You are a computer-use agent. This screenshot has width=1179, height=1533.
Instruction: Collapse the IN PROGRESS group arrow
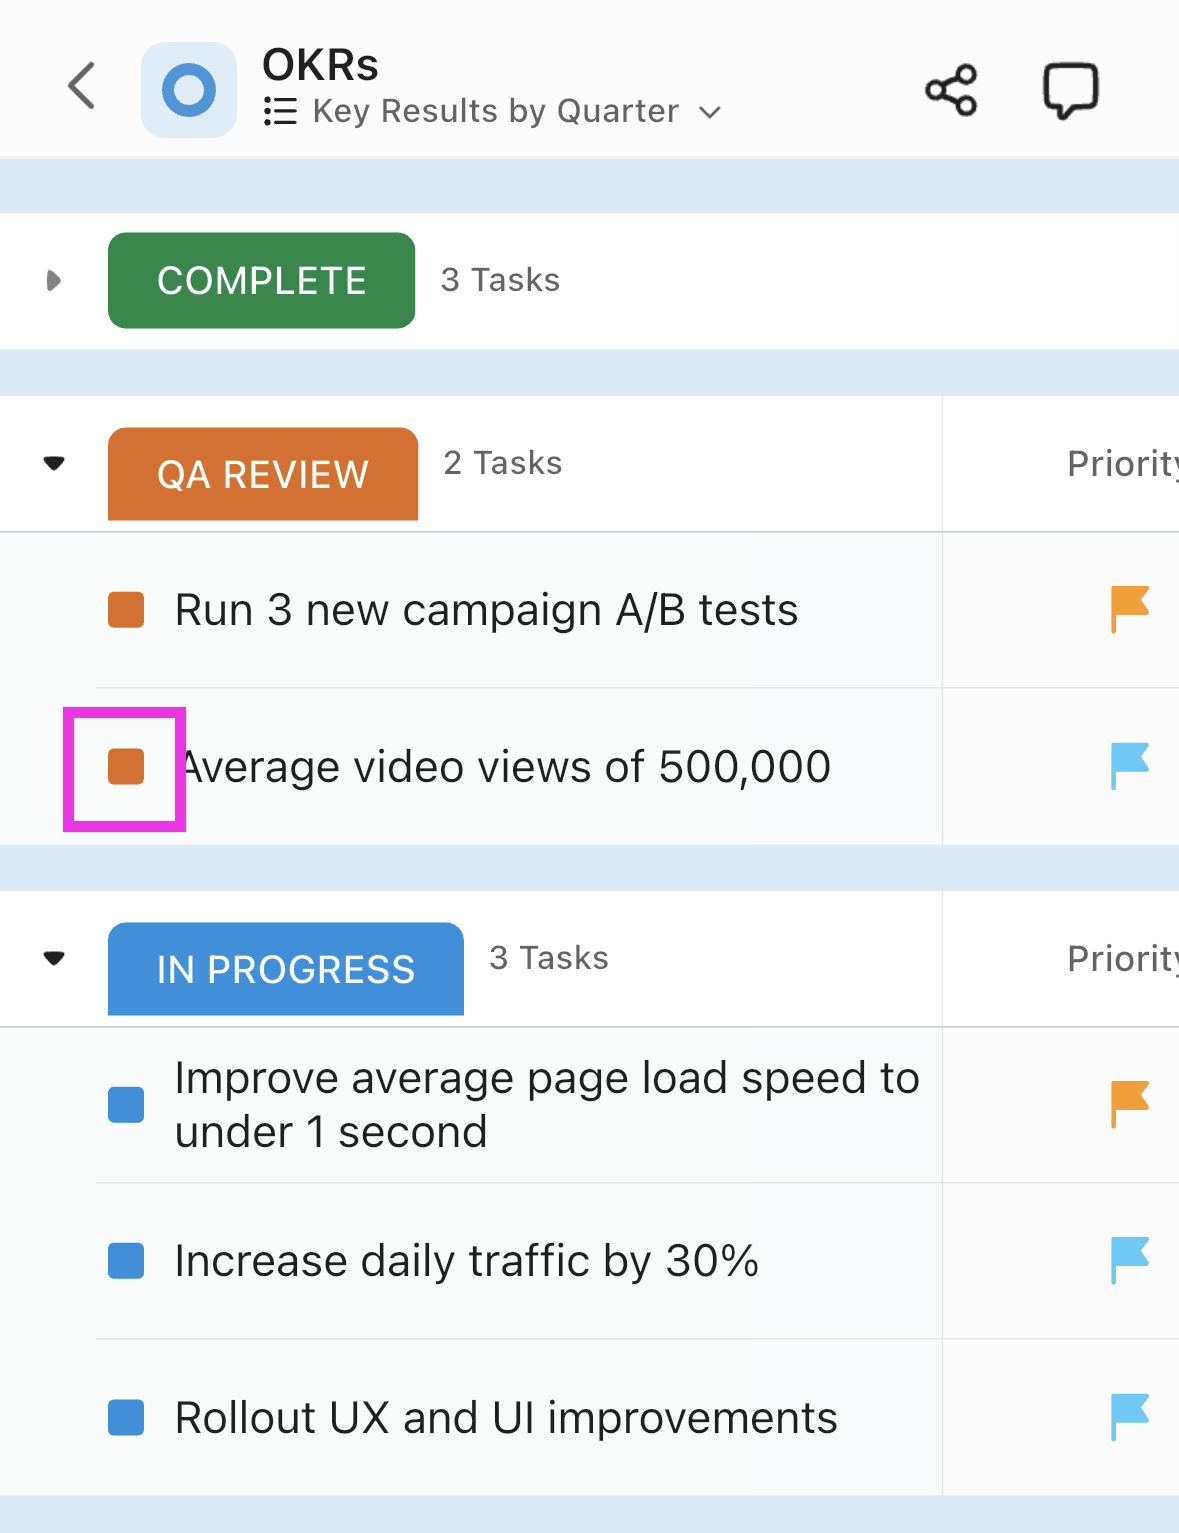click(x=54, y=958)
